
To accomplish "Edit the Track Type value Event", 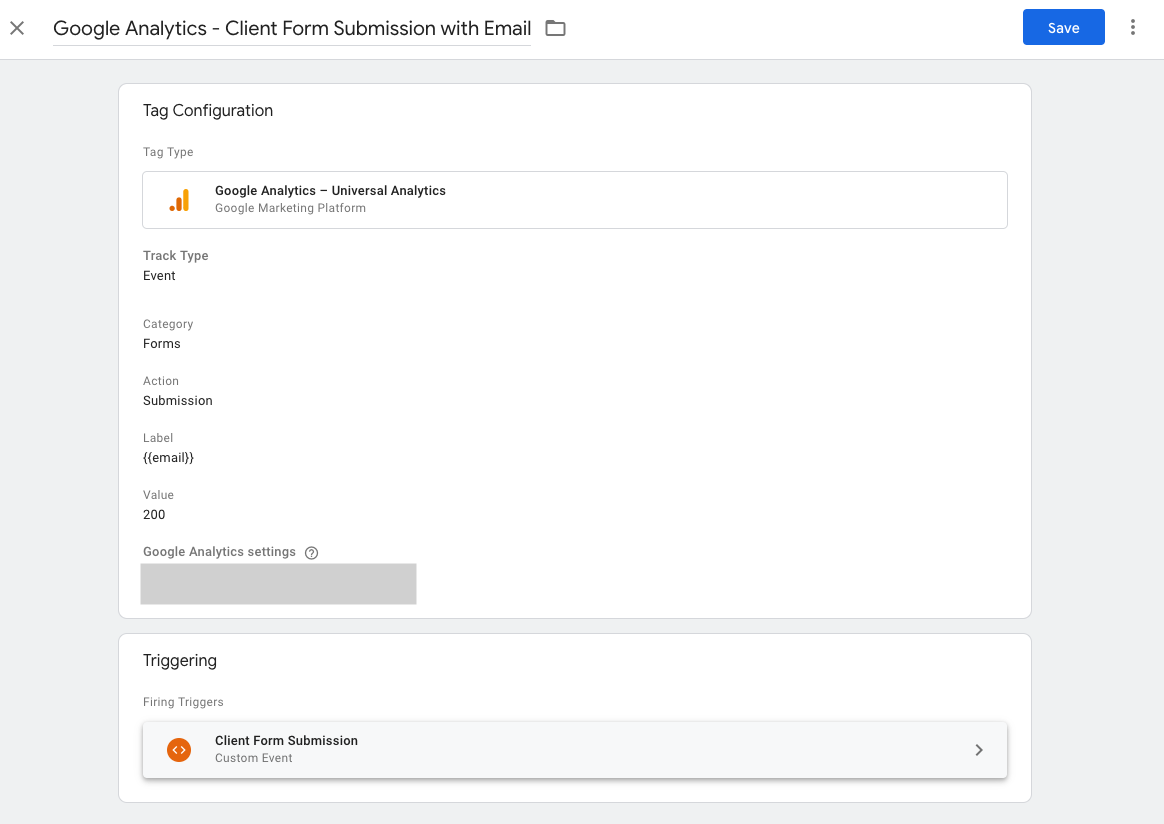I will click(x=159, y=276).
